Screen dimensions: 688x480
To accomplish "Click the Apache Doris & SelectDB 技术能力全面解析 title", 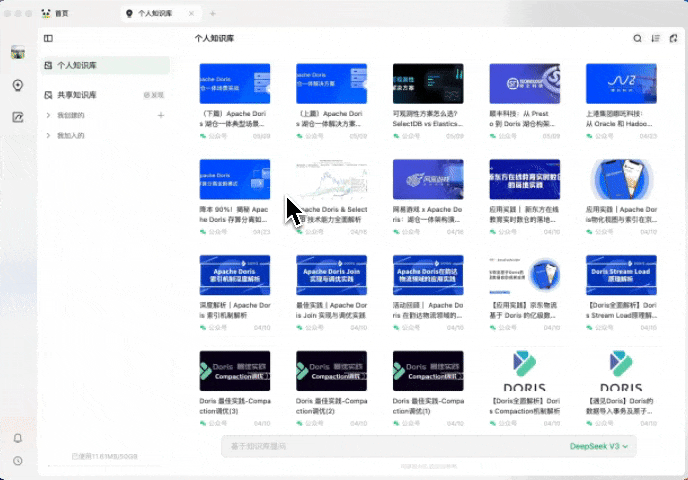I will click(x=331, y=215).
